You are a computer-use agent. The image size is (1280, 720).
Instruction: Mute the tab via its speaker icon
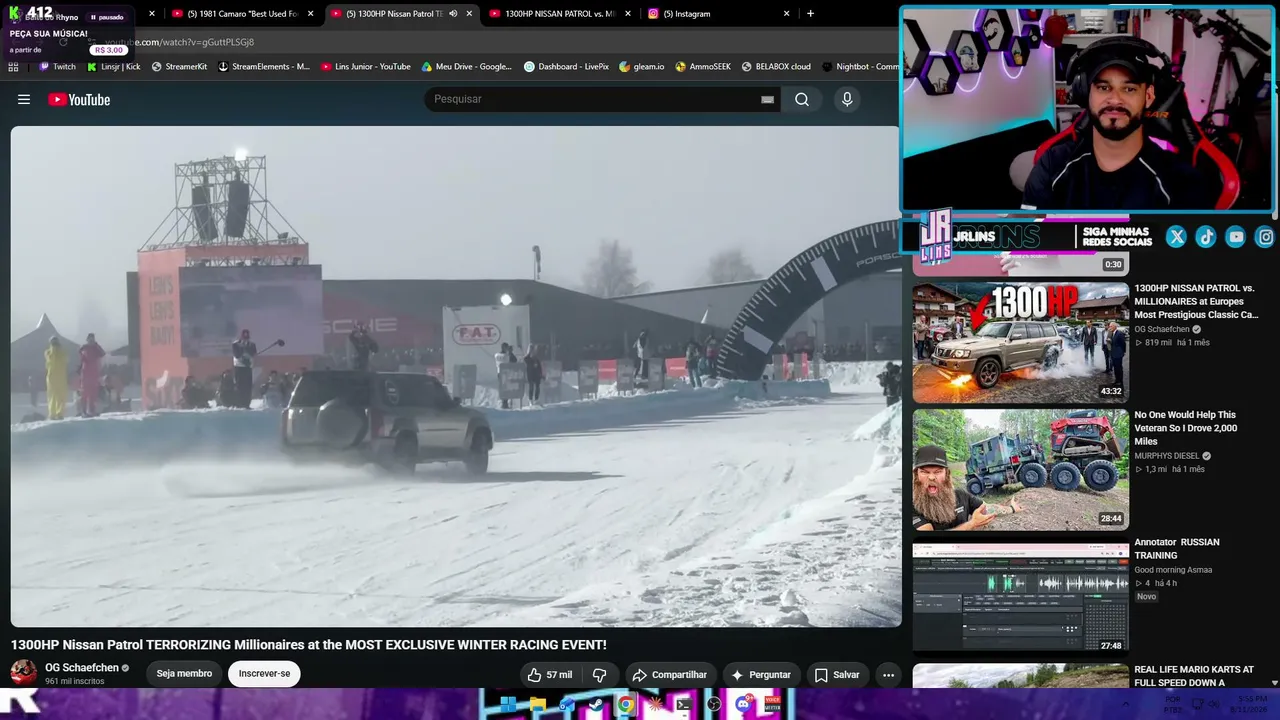point(453,14)
